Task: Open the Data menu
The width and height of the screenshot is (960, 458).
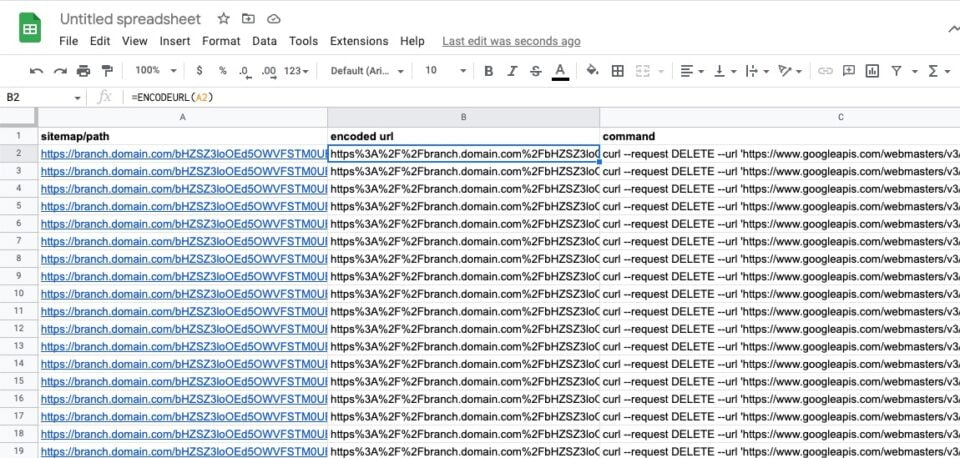Action: pos(264,41)
